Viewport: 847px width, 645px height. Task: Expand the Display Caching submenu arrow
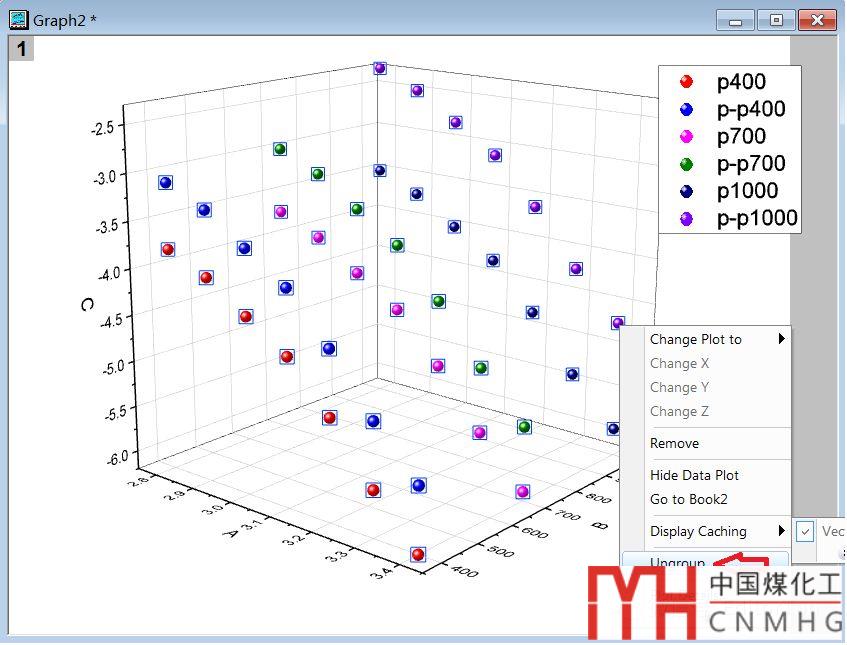(781, 531)
